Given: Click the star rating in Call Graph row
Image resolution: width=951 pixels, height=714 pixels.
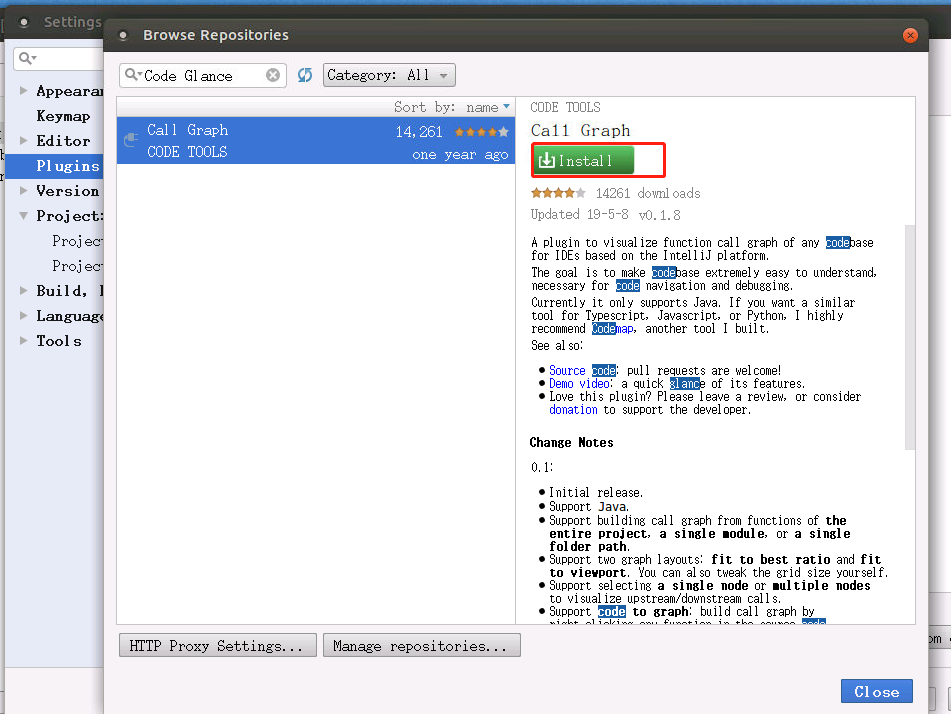Looking at the screenshot, I should [x=482, y=132].
